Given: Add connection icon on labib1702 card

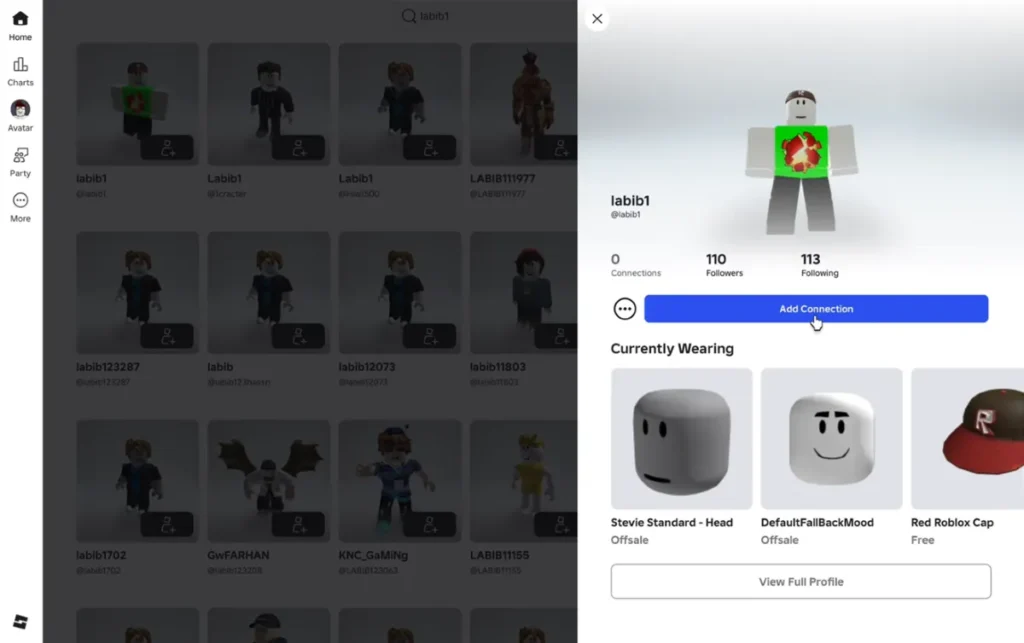Looking at the screenshot, I should pos(167,524).
